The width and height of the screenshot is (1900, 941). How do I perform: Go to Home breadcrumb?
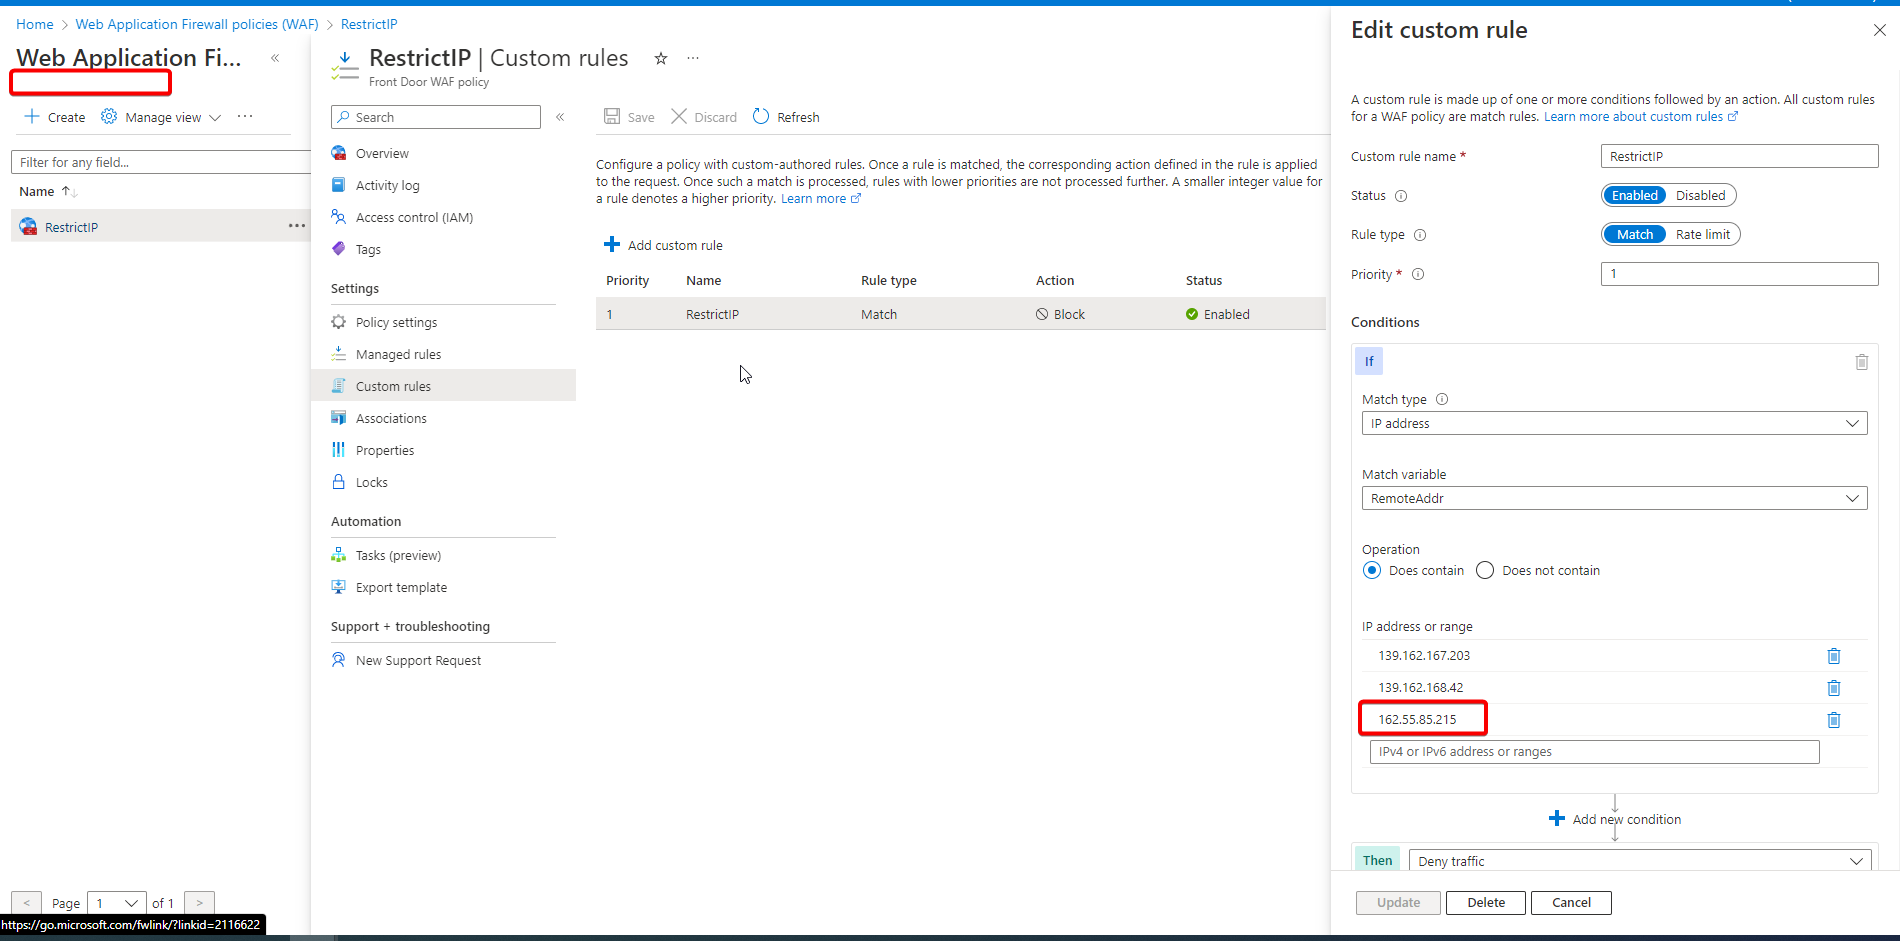(35, 24)
